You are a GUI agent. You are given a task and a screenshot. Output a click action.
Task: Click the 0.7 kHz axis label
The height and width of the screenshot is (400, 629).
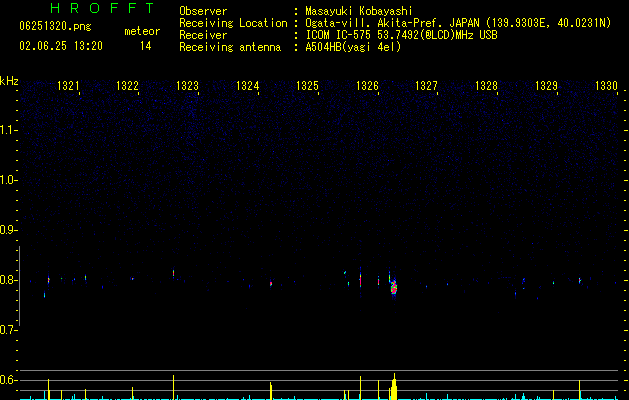tap(8, 330)
